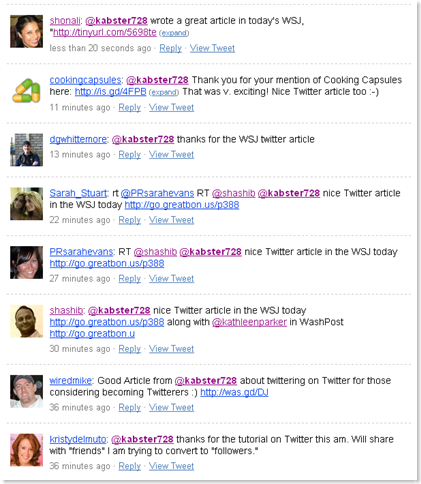Click PRsarahevans profile picture
Viewport: 421px width, 484px height.
(26, 262)
